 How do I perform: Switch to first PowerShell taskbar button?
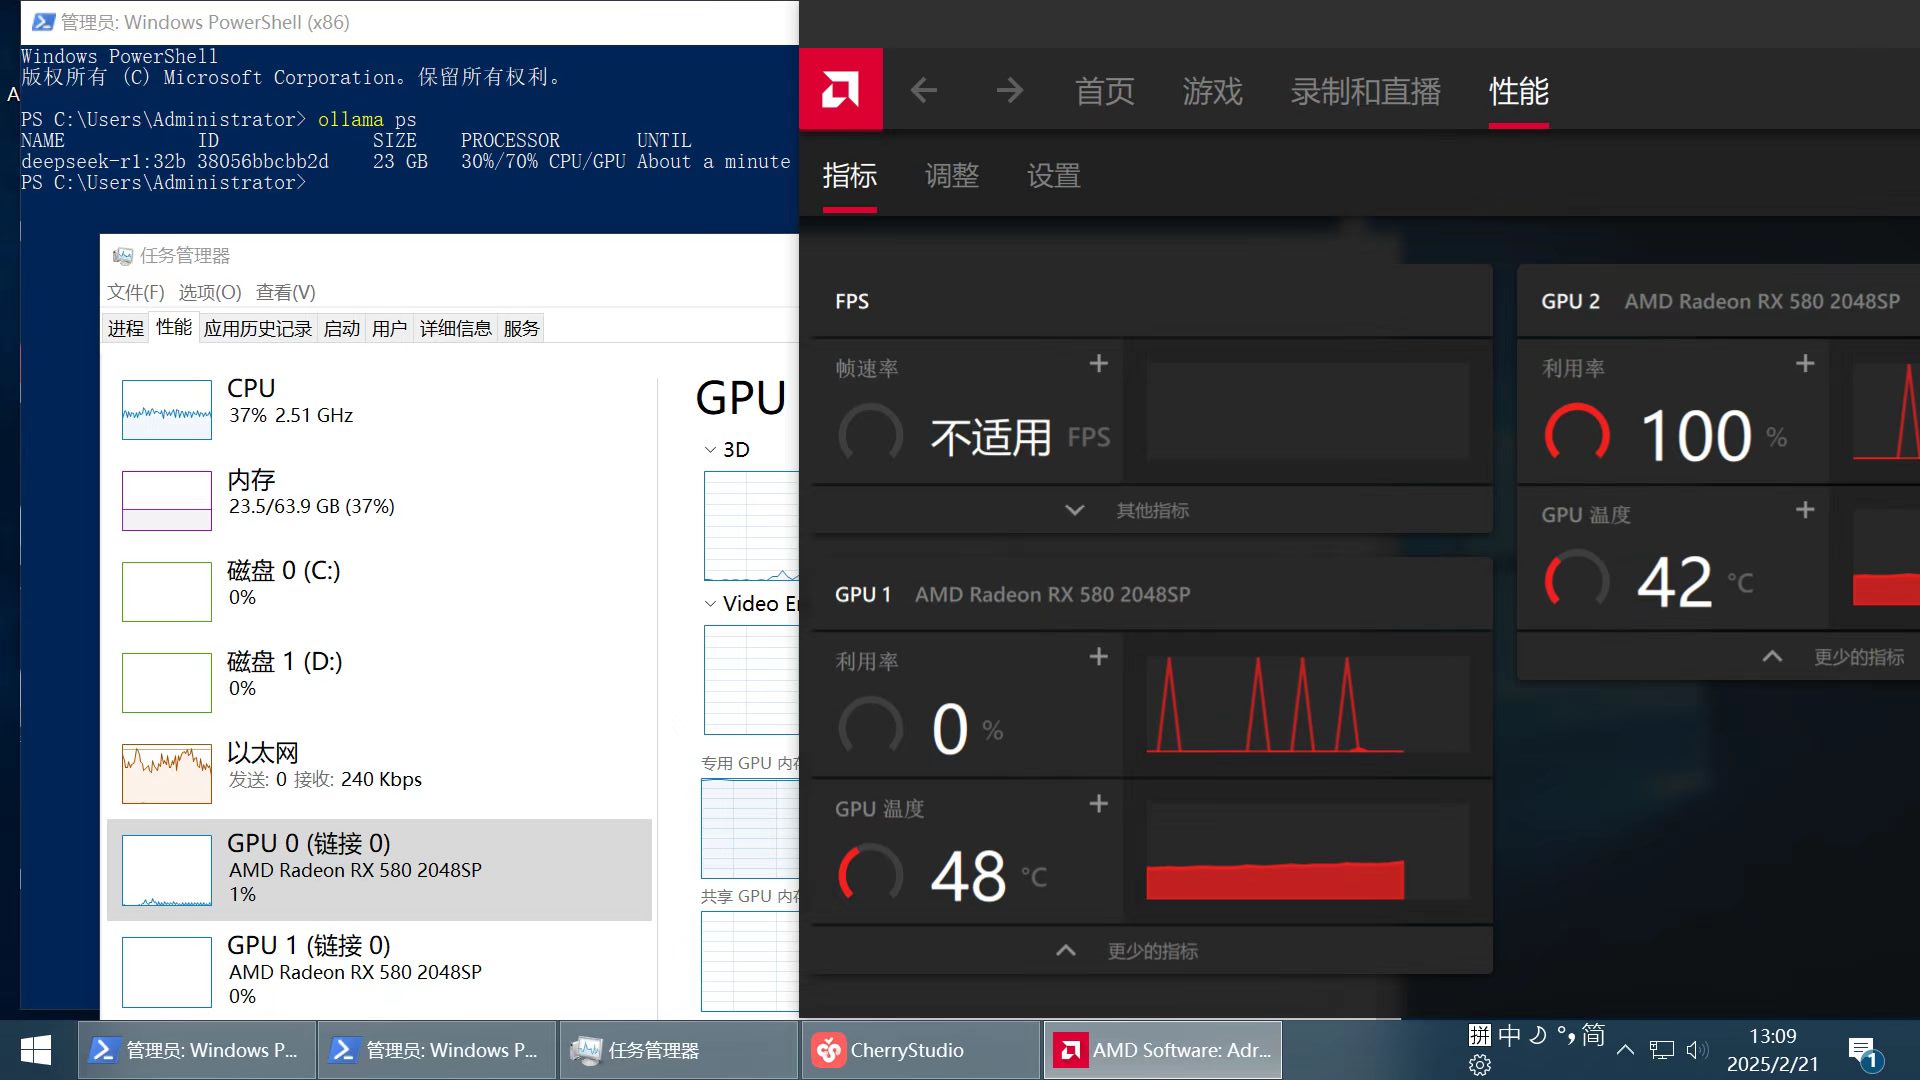tap(197, 1050)
